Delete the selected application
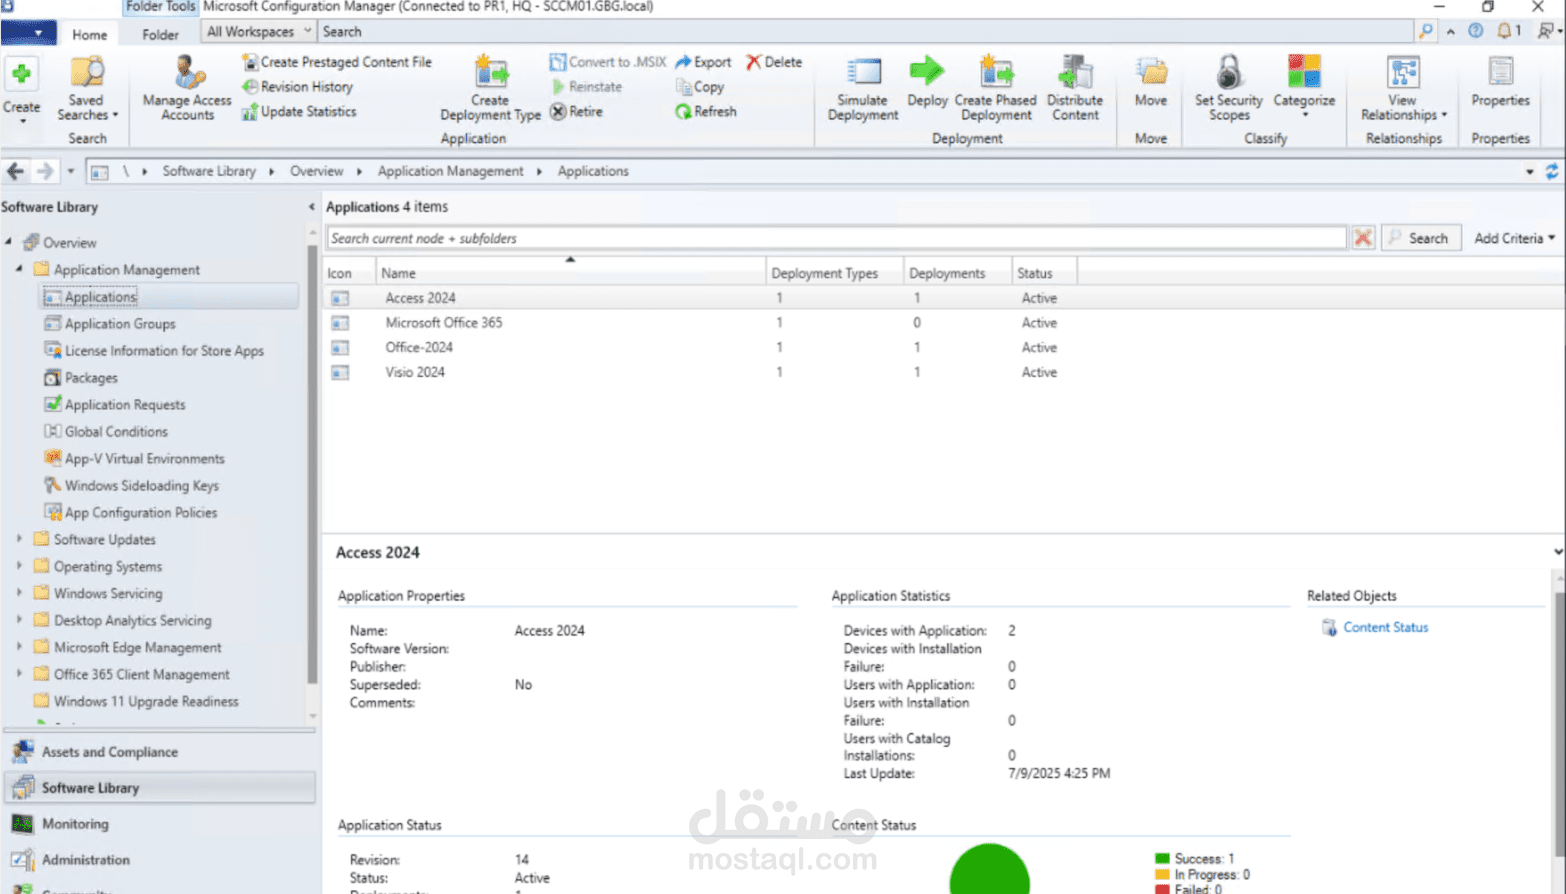Screen dimensions: 1566x894 point(774,62)
